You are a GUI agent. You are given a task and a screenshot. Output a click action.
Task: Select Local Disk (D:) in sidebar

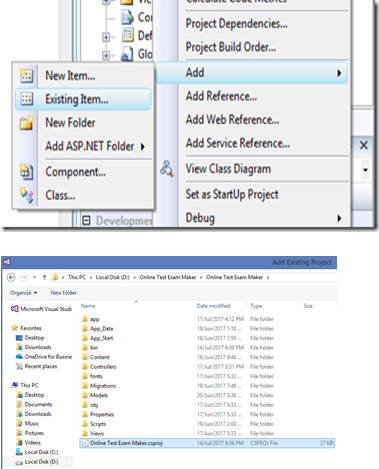click(x=37, y=462)
